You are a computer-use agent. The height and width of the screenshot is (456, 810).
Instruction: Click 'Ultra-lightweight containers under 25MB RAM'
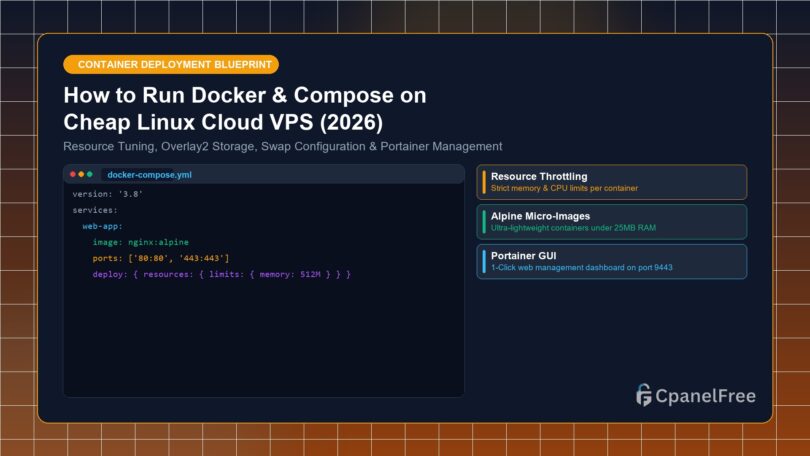(573, 228)
